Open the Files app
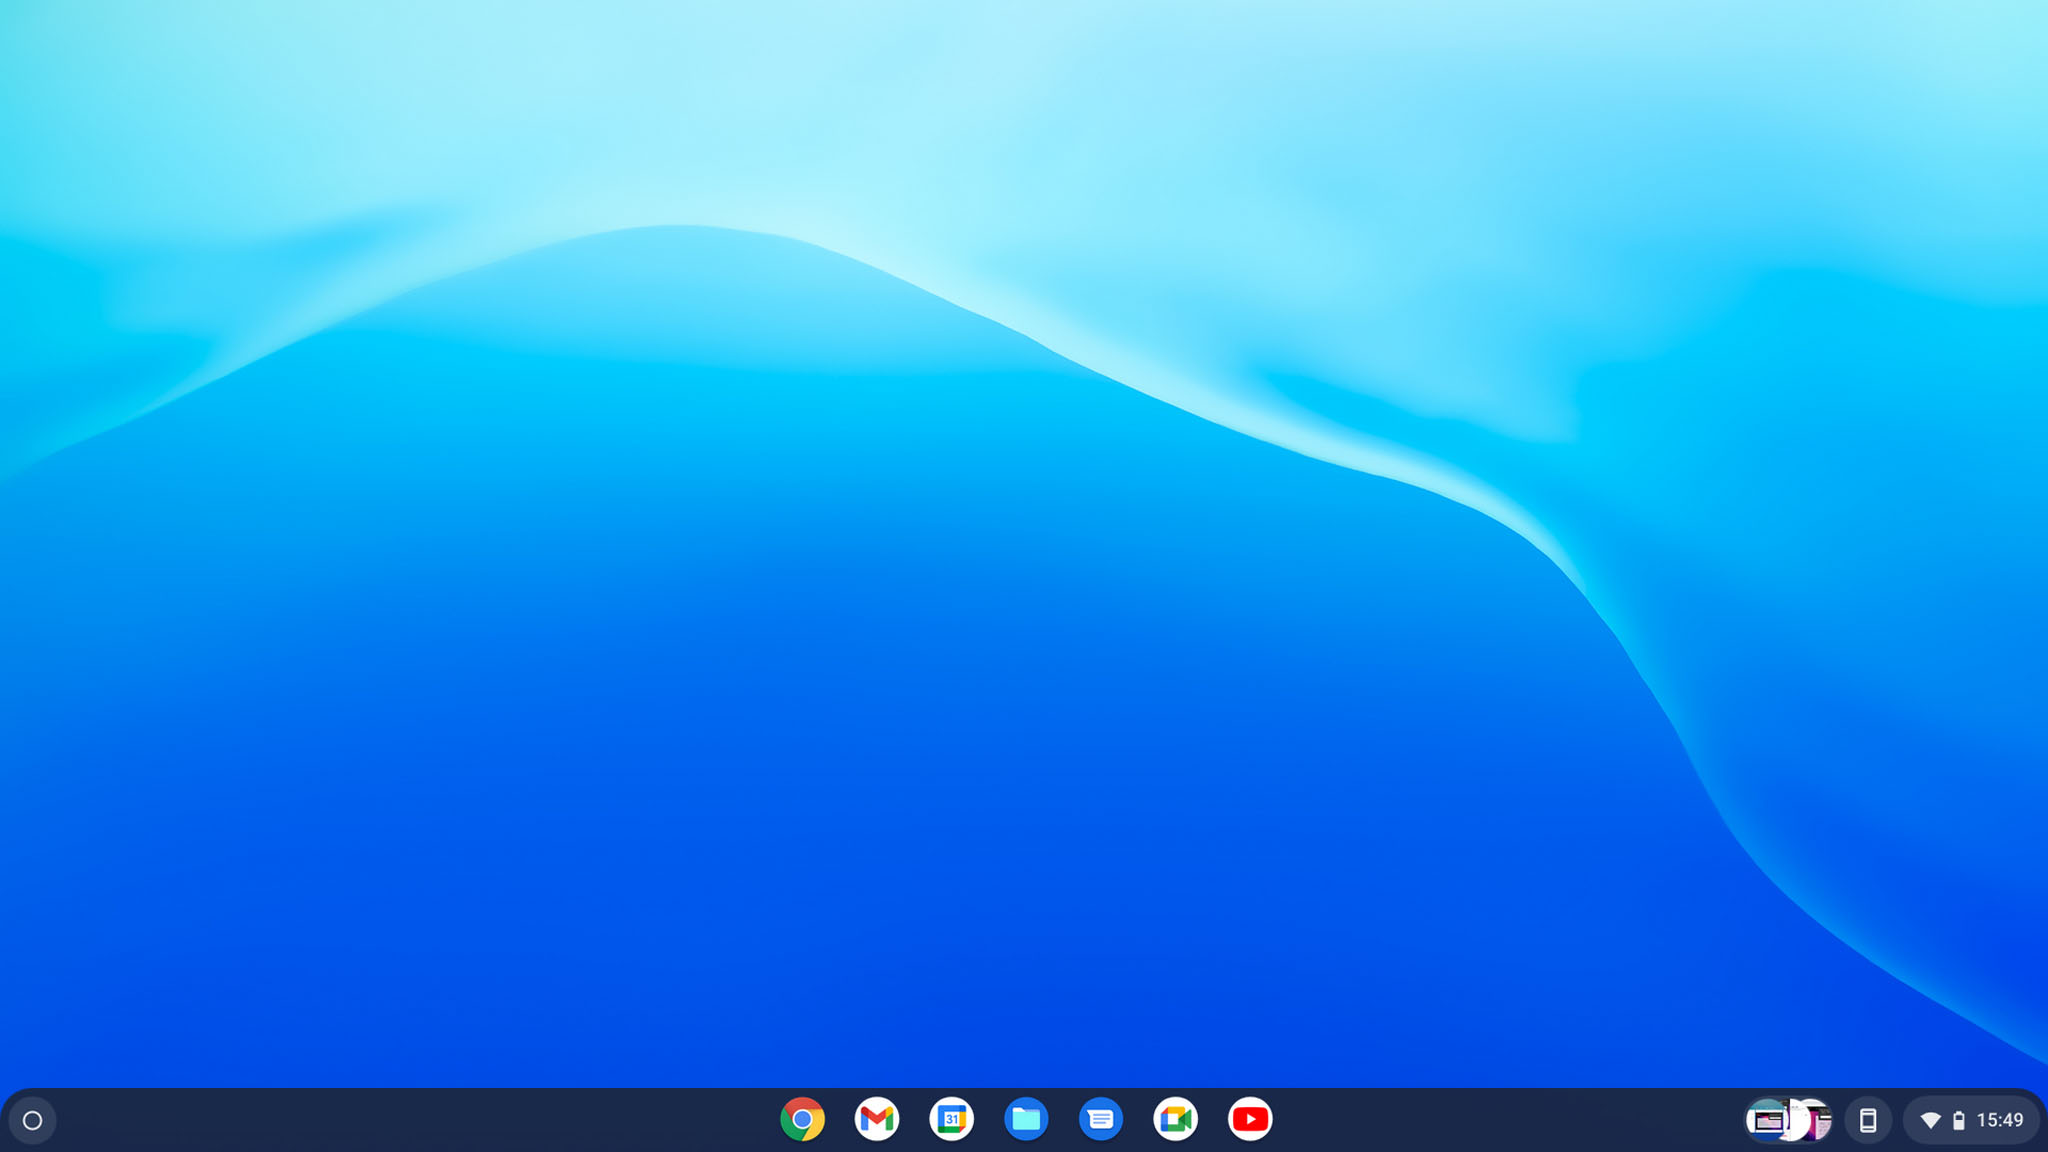The height and width of the screenshot is (1152, 2048). (1026, 1119)
